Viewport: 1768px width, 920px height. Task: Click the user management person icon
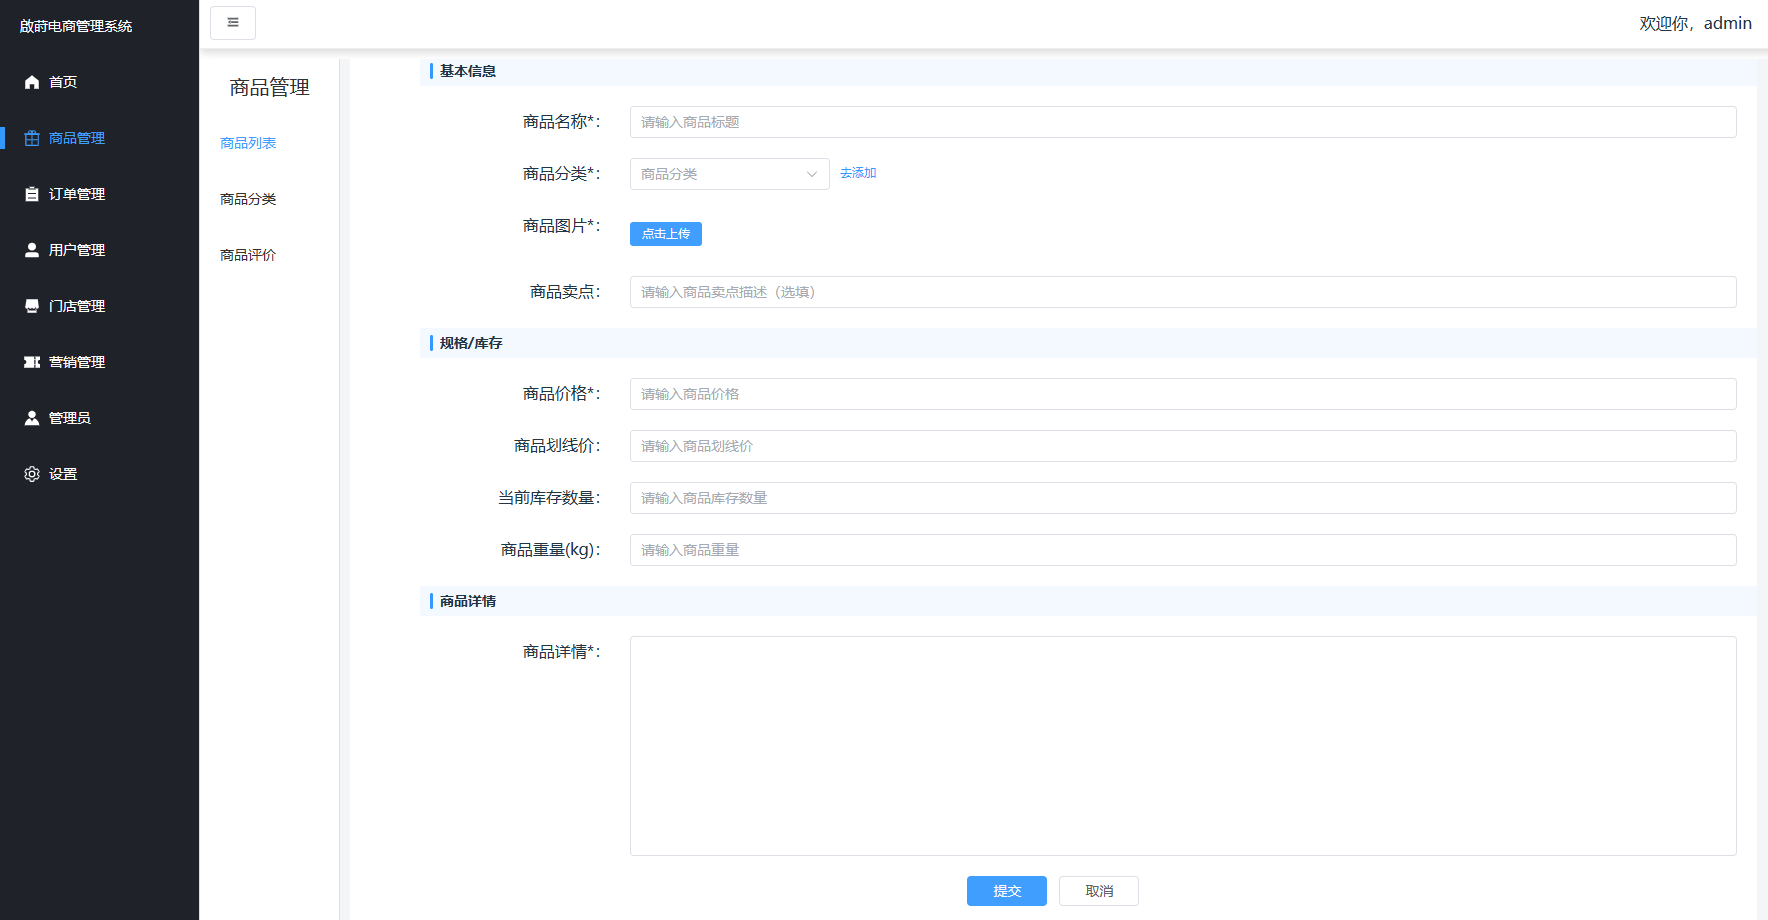(x=32, y=250)
